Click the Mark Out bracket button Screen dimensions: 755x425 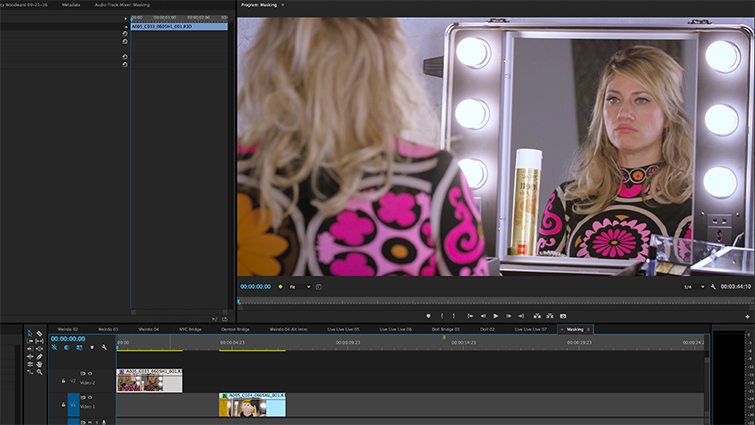[454, 316]
